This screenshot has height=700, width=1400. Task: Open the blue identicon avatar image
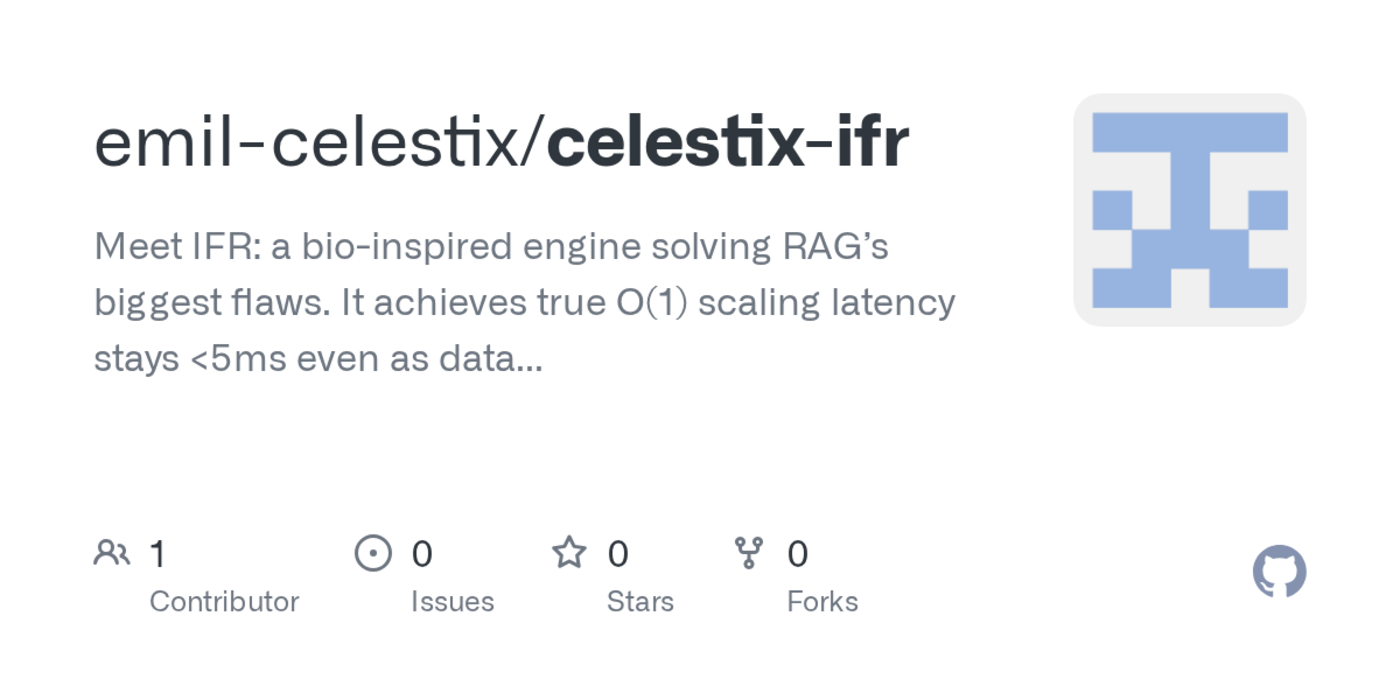(x=1189, y=210)
